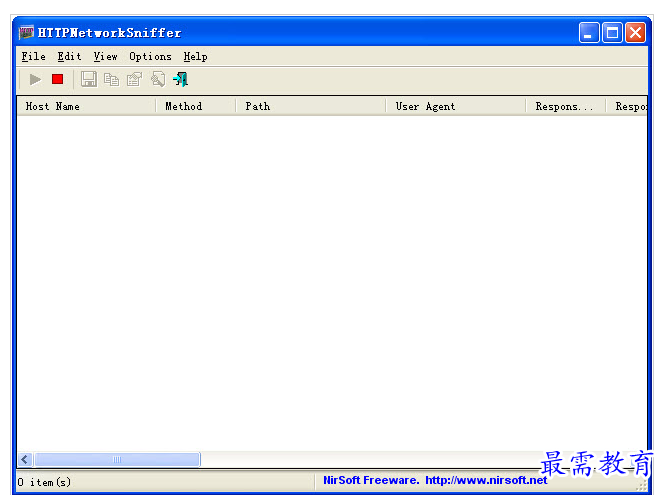Sort by the Method column header
The image size is (662, 495).
point(196,106)
